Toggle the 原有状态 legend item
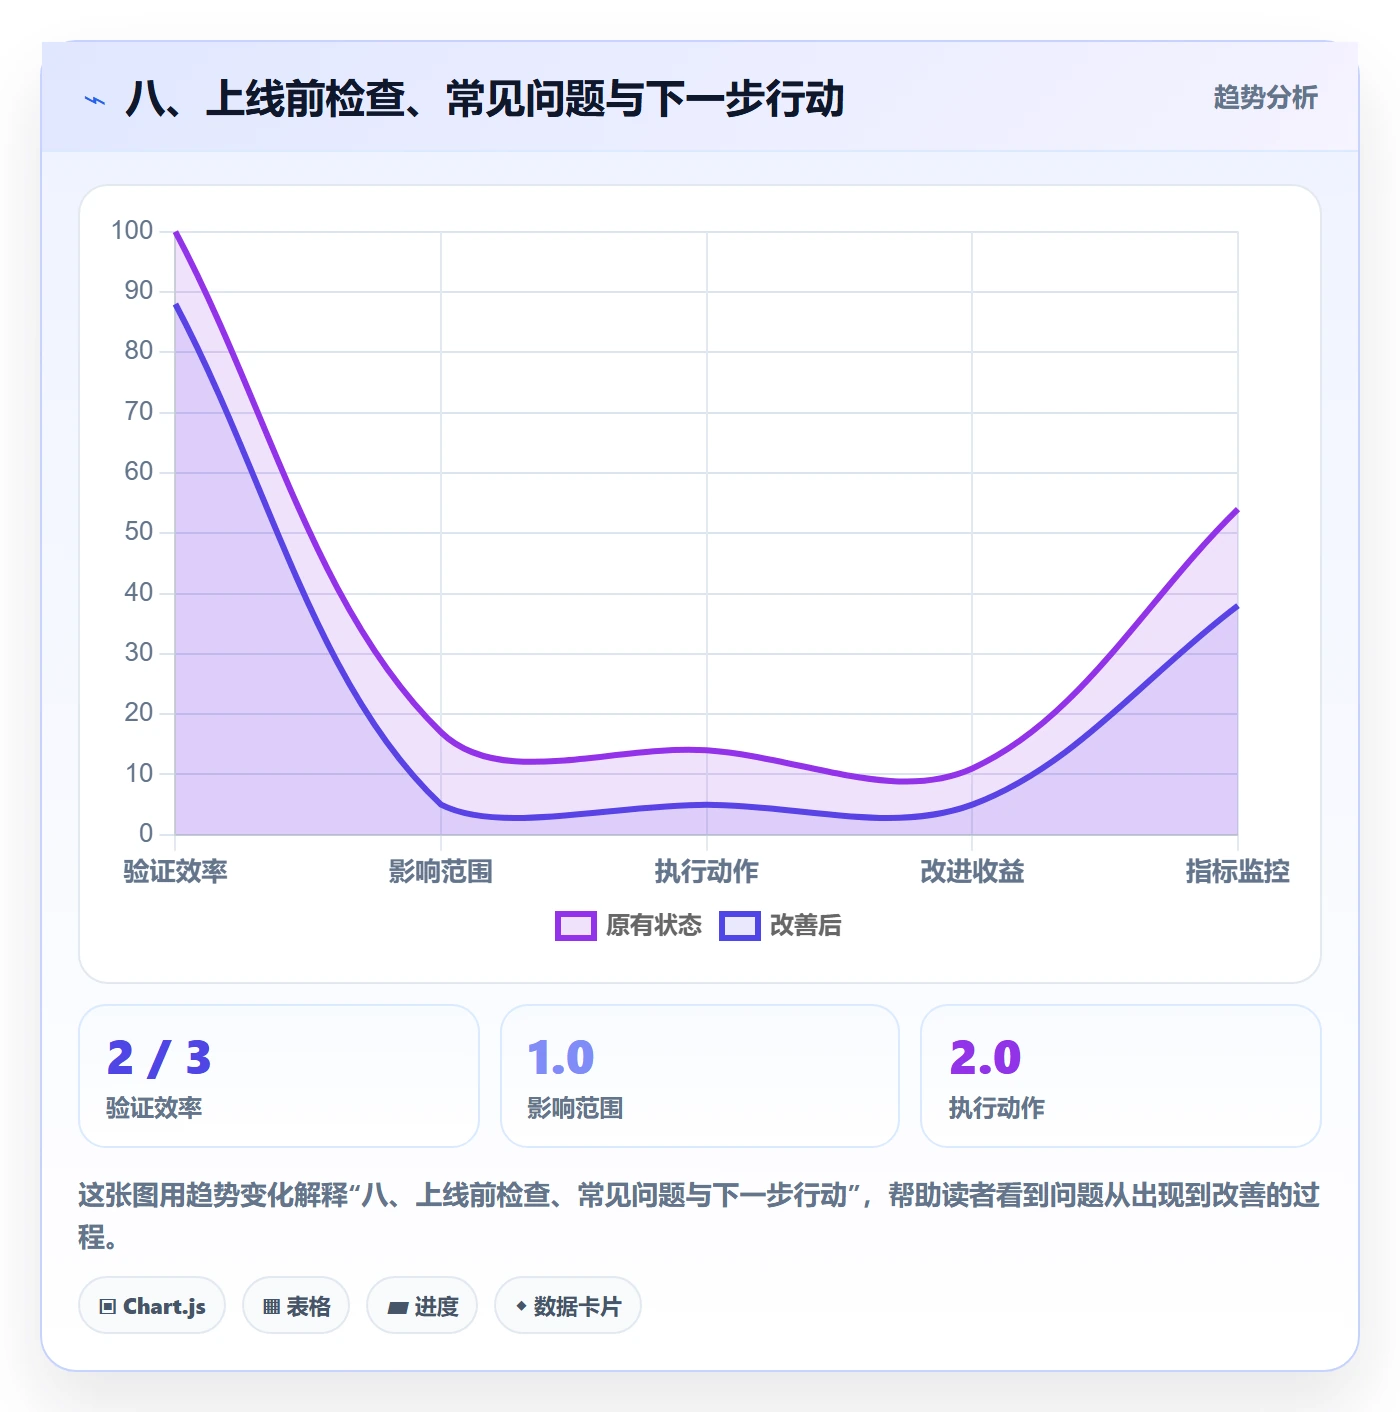The height and width of the screenshot is (1412, 1400). (629, 925)
